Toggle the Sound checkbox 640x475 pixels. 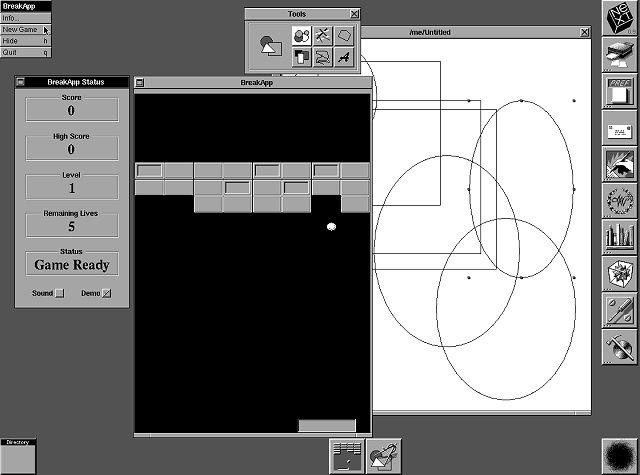pos(60,293)
